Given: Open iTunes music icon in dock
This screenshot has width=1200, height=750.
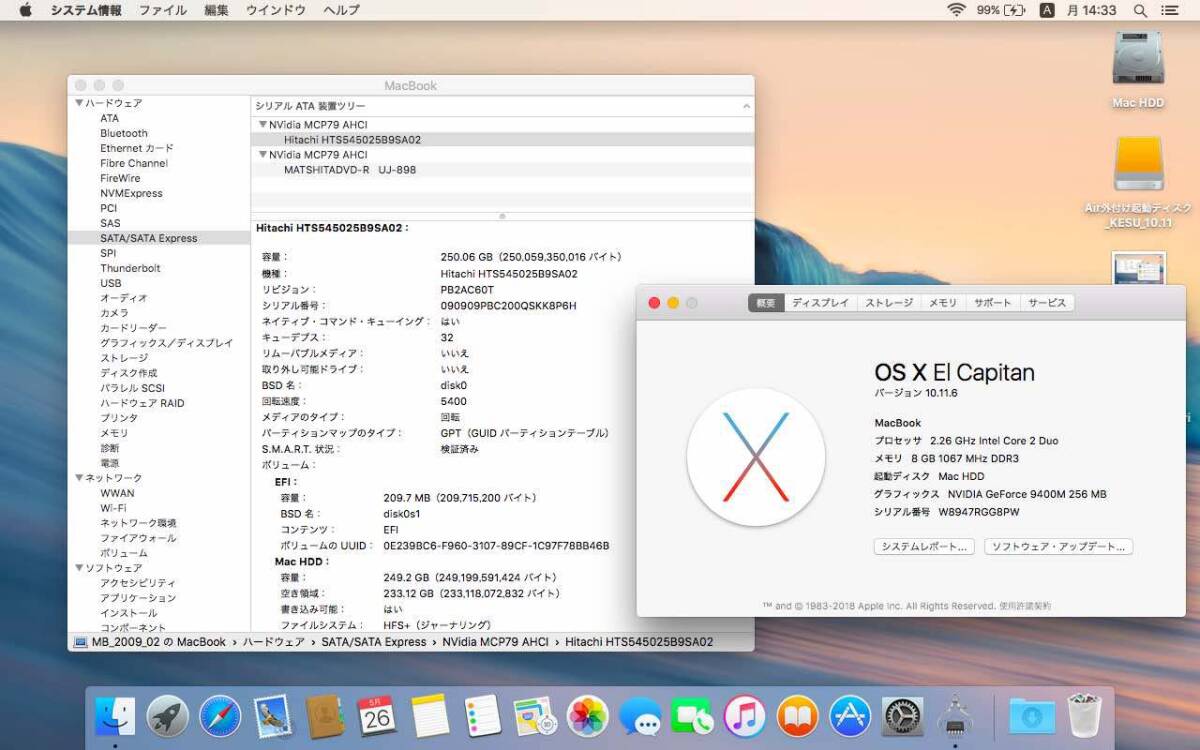Looking at the screenshot, I should [744, 716].
